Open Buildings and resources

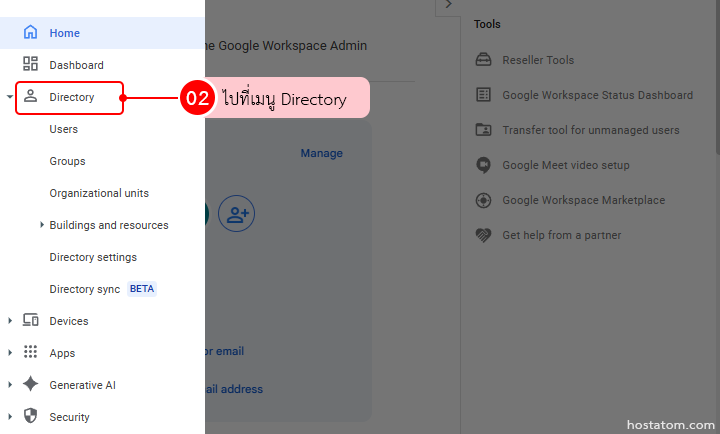click(109, 225)
